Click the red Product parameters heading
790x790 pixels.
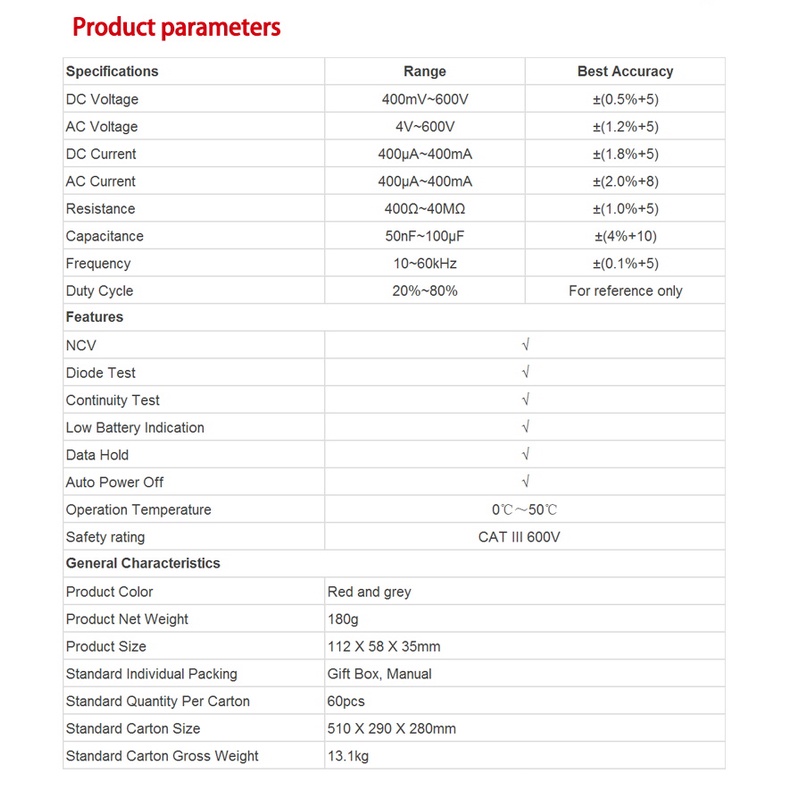176,27
